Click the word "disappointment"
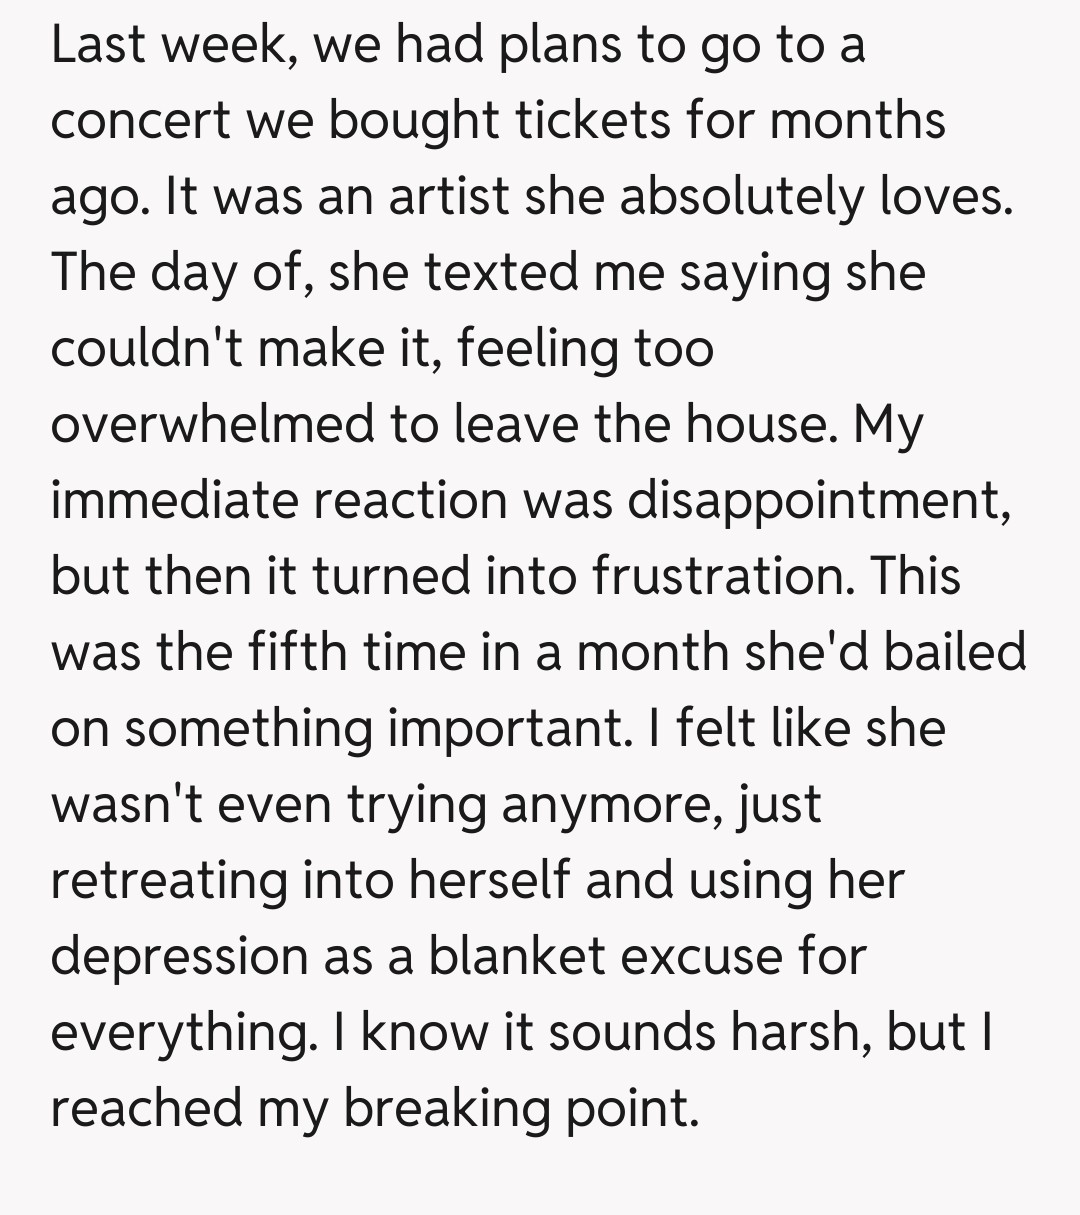The width and height of the screenshot is (1080, 1215). tap(817, 501)
